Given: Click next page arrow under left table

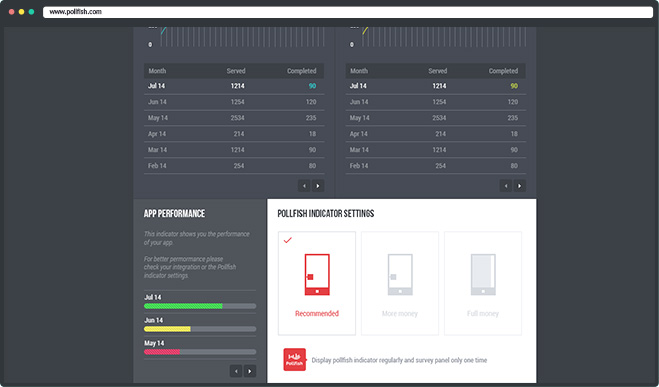Looking at the screenshot, I should [x=318, y=186].
